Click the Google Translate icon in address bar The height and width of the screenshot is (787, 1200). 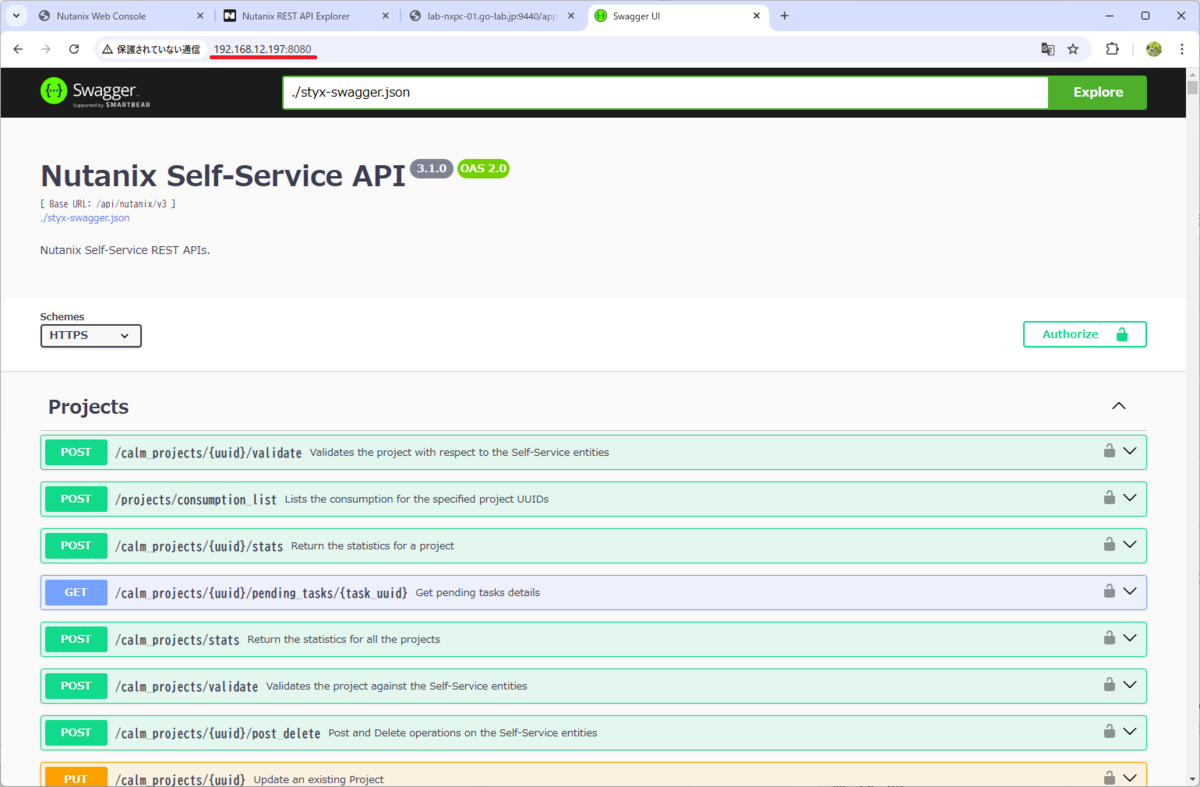(1047, 49)
